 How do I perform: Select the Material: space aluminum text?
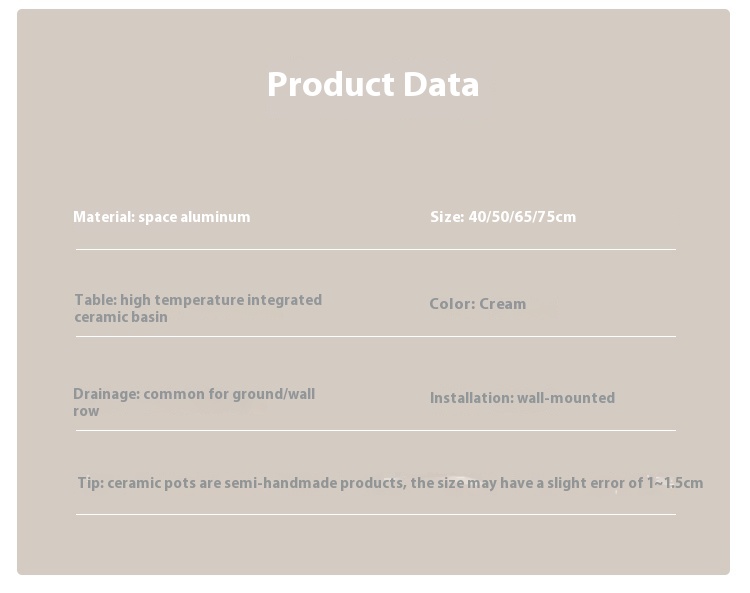pos(162,217)
